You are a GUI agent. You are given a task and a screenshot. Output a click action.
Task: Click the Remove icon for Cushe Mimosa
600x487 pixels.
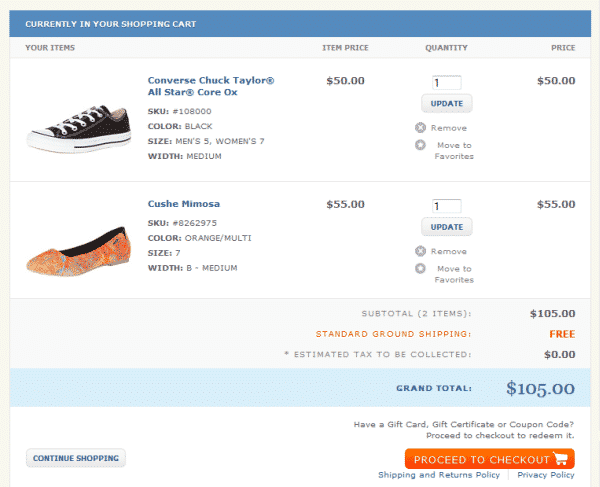(x=420, y=252)
